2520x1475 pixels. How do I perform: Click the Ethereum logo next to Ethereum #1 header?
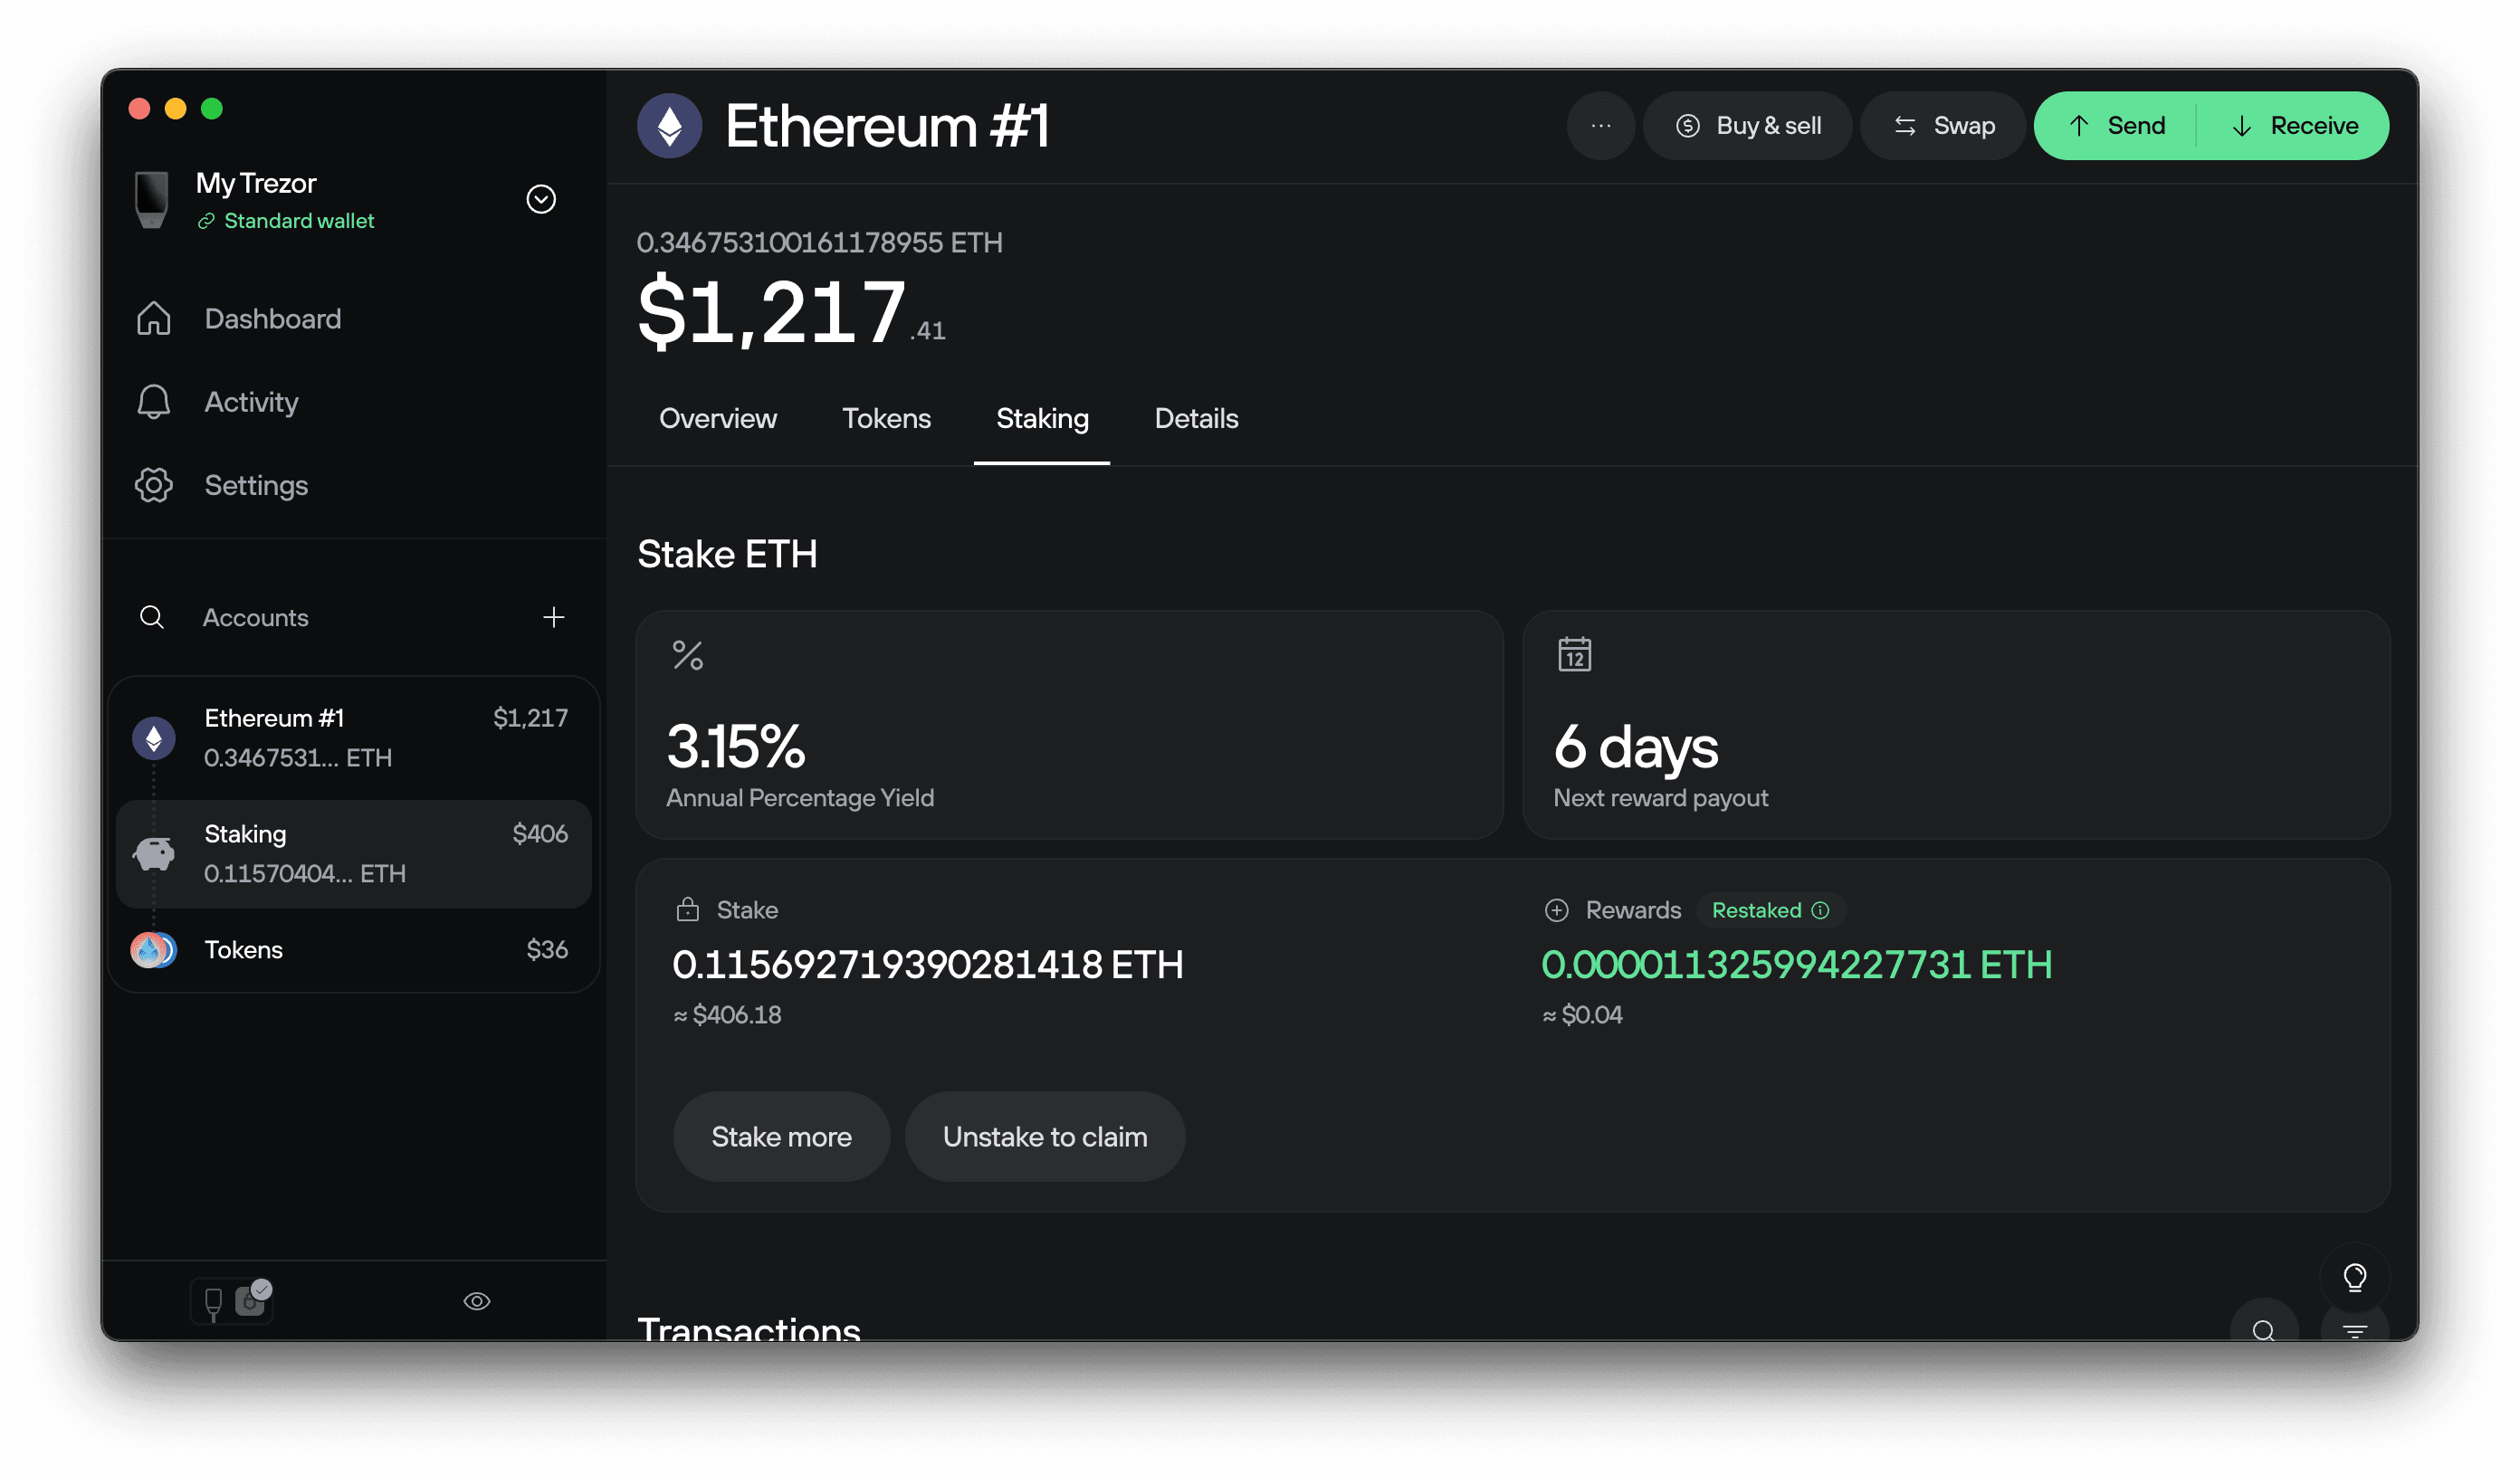(670, 125)
